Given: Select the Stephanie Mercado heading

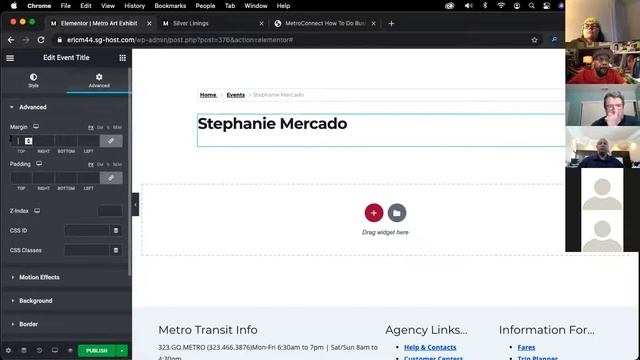Looking at the screenshot, I should click(x=272, y=124).
